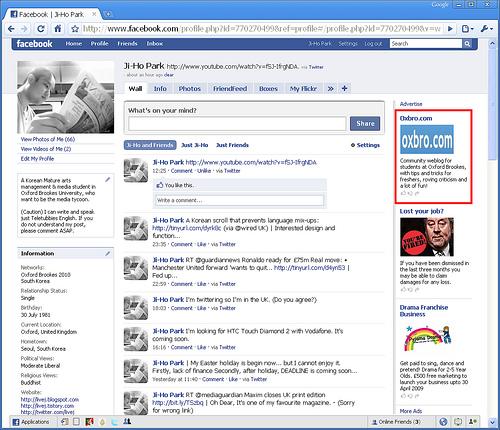Click the light-blue bird icon in bottom bar
This screenshot has height=430, width=500.
114,422
